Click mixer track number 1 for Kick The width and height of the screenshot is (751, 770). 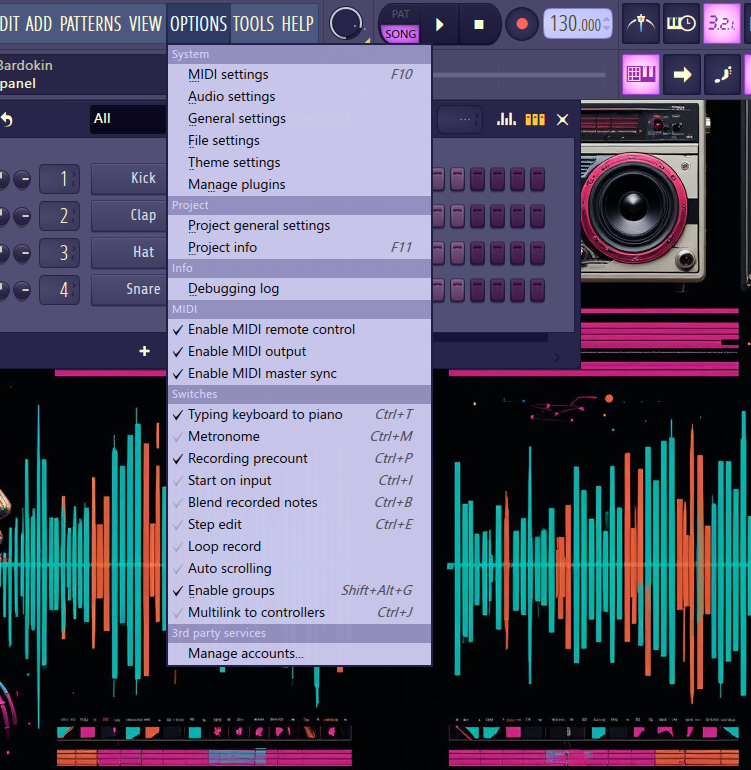point(59,179)
